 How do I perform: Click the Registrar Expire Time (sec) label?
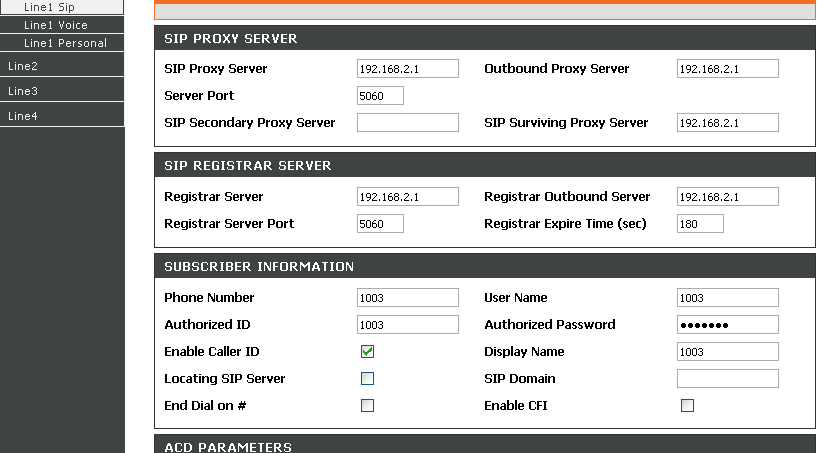coord(565,224)
